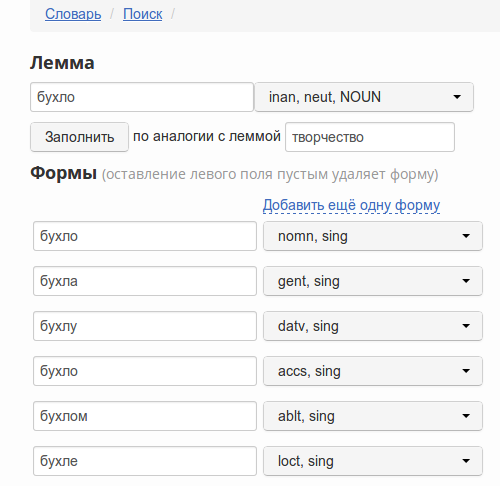Open the loct, sing dropdown
500x486 pixels.
(373, 461)
